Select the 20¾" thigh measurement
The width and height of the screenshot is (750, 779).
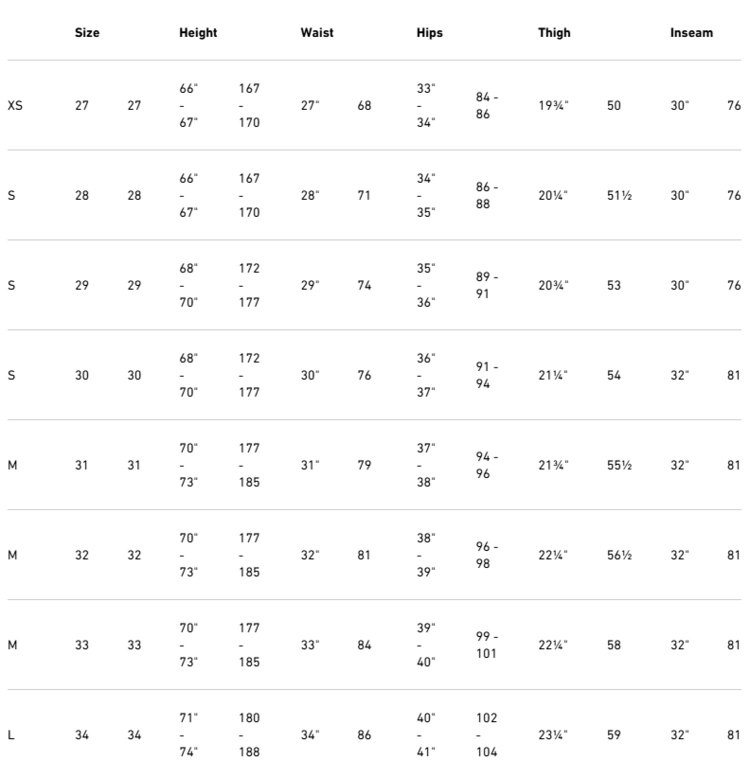click(554, 285)
